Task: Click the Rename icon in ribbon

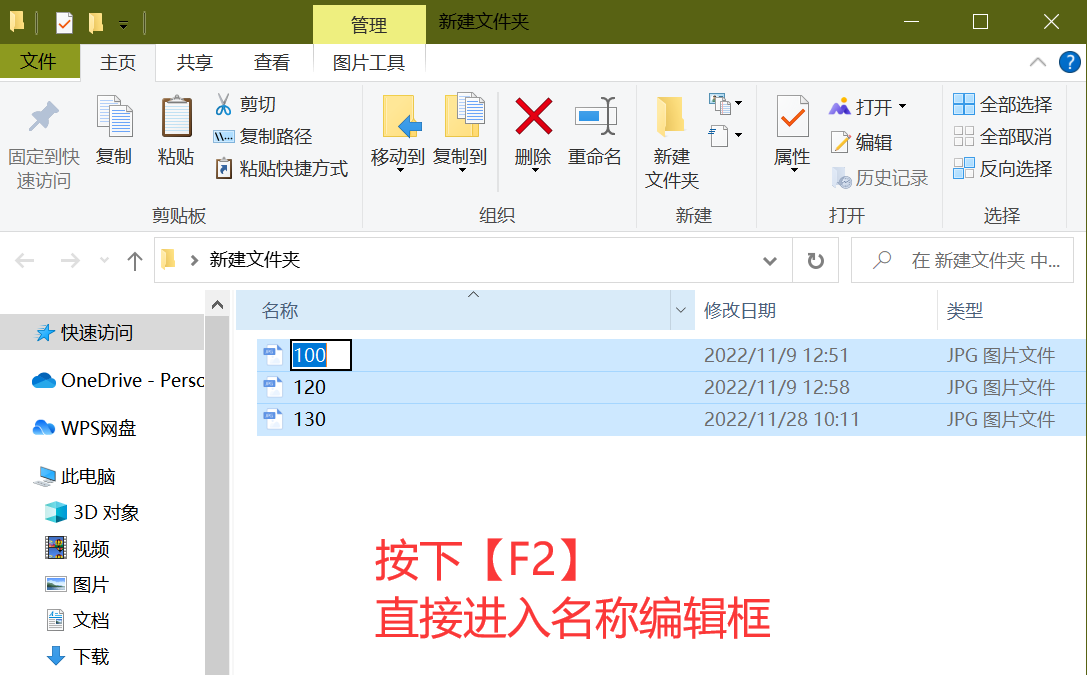Action: click(595, 117)
